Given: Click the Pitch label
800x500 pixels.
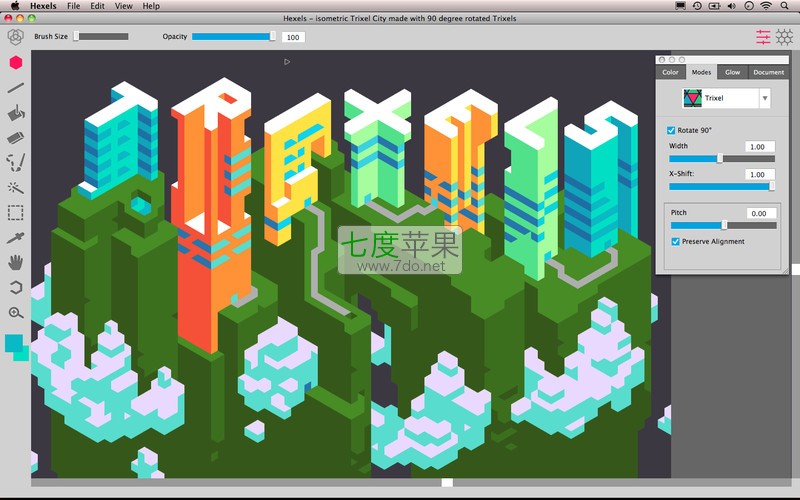Looking at the screenshot, I should tap(679, 212).
